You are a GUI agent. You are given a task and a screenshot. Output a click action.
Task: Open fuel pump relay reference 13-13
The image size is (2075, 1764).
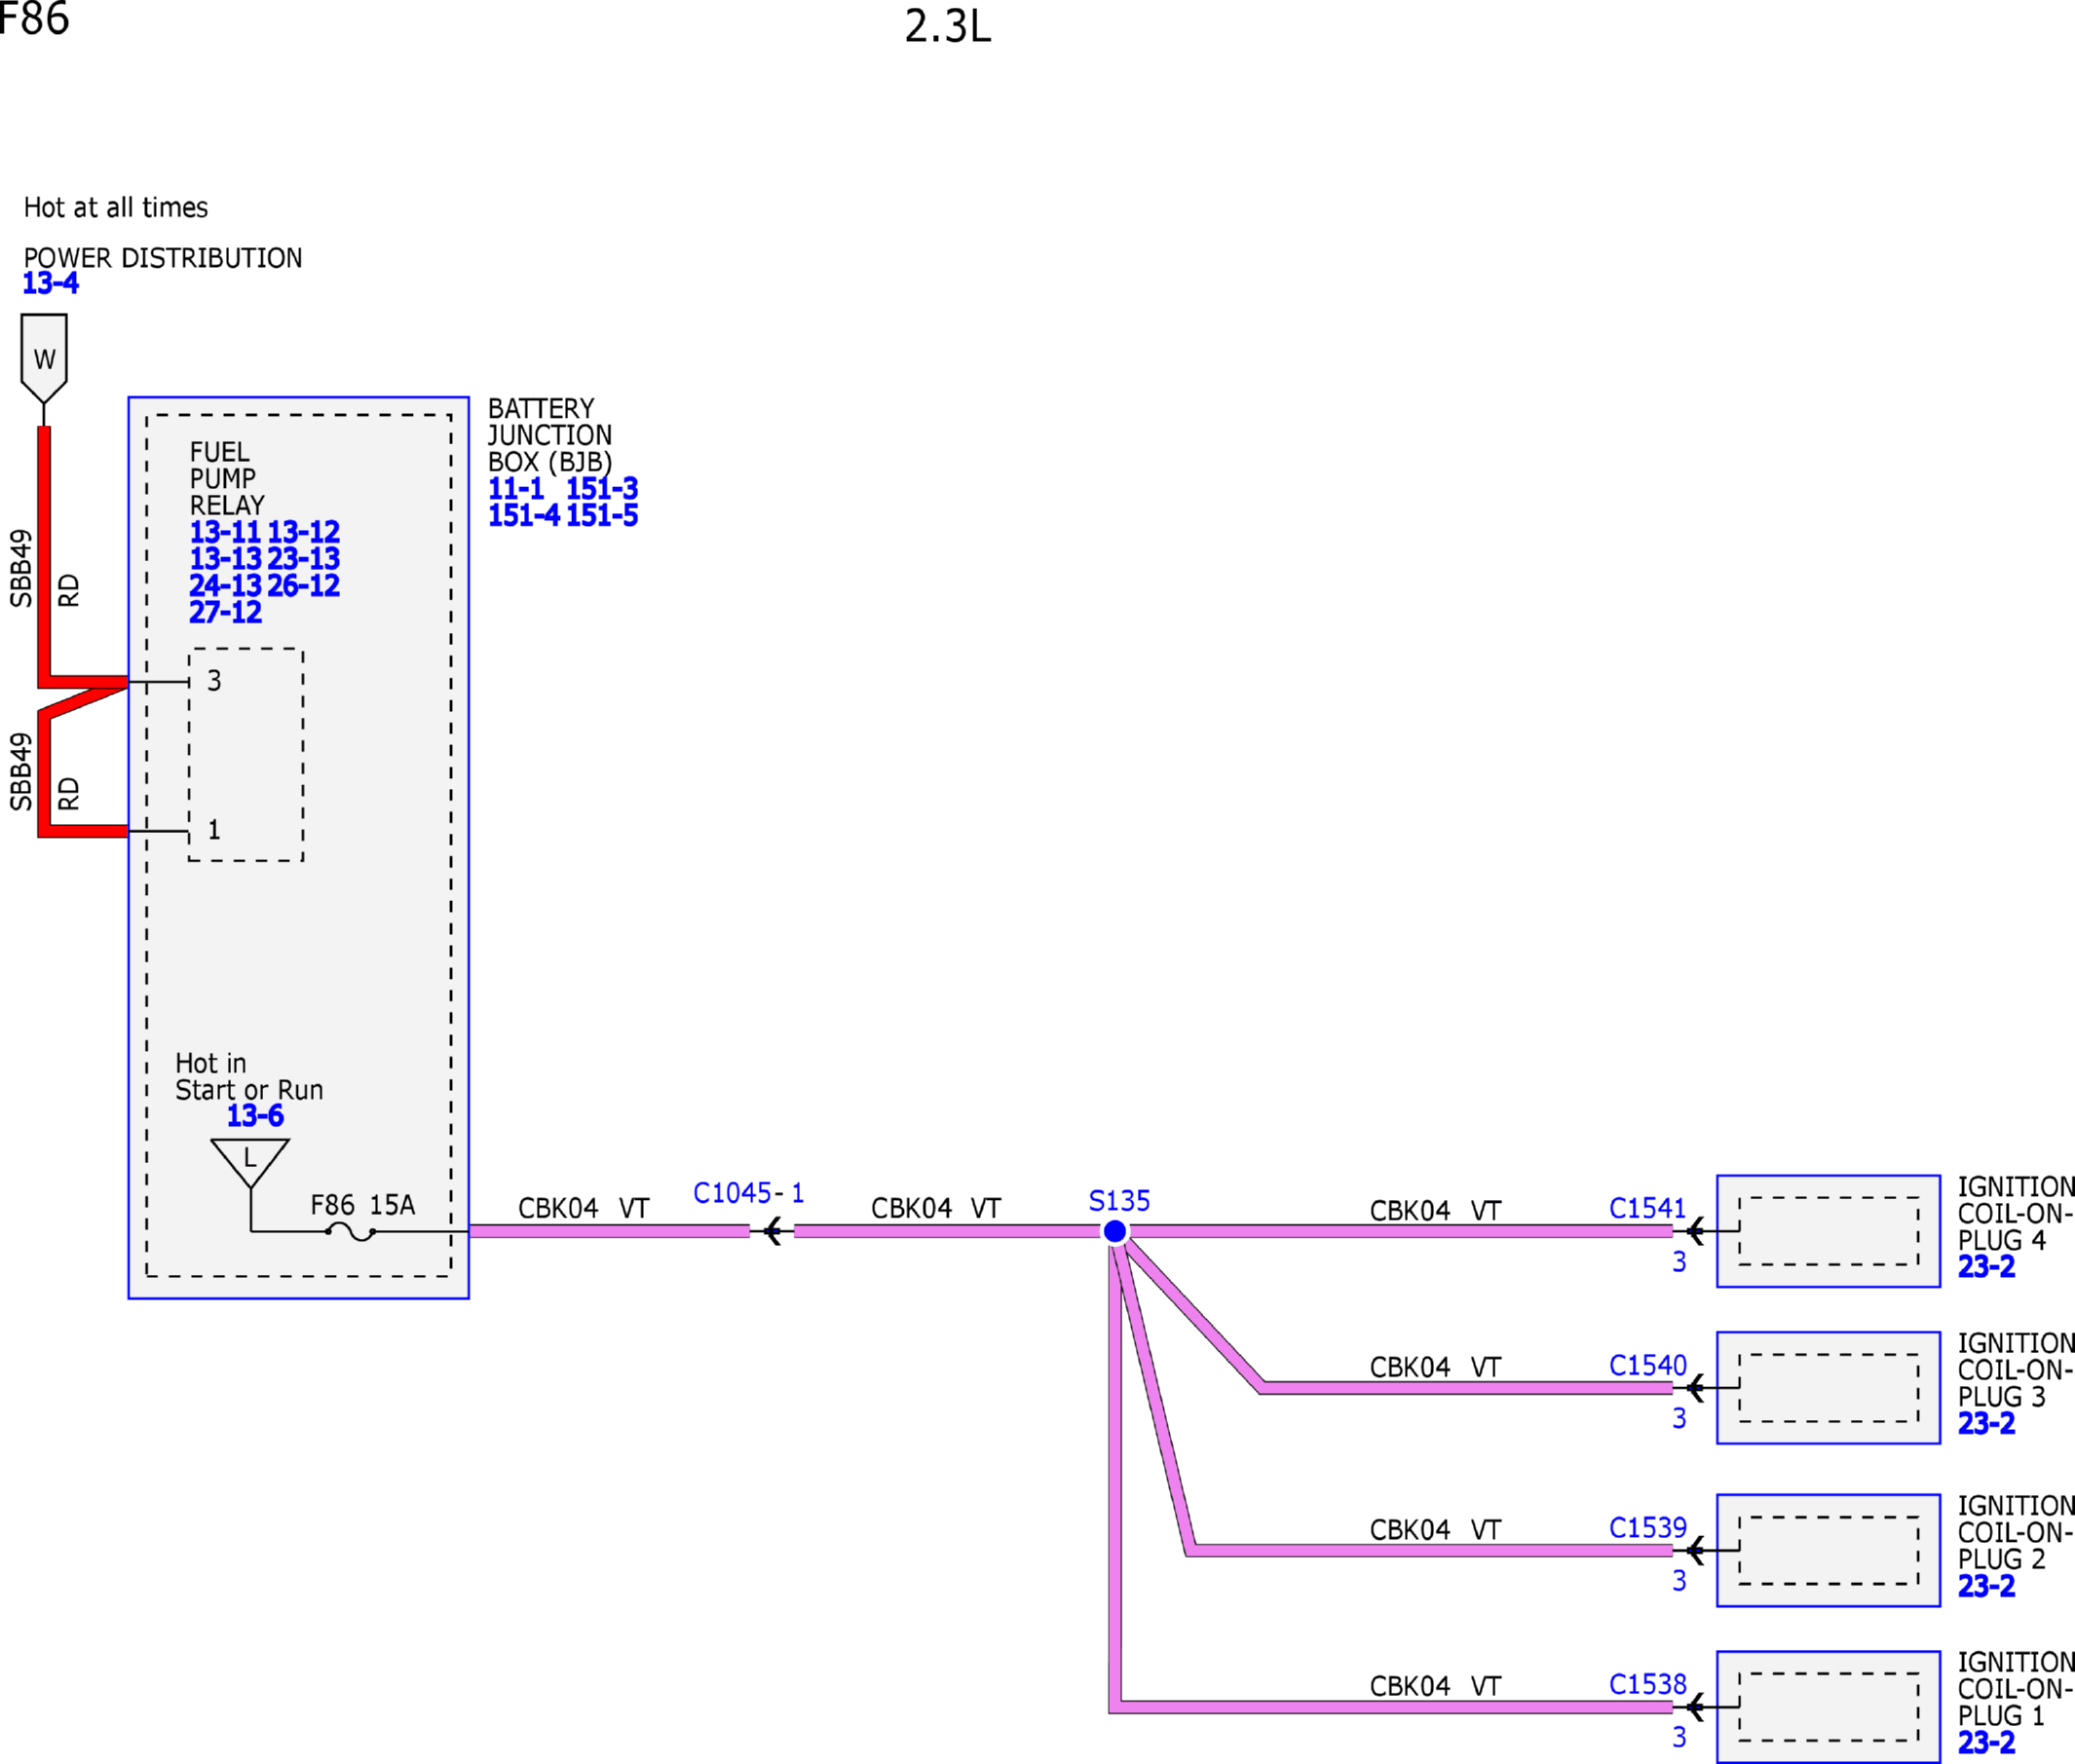[x=225, y=559]
